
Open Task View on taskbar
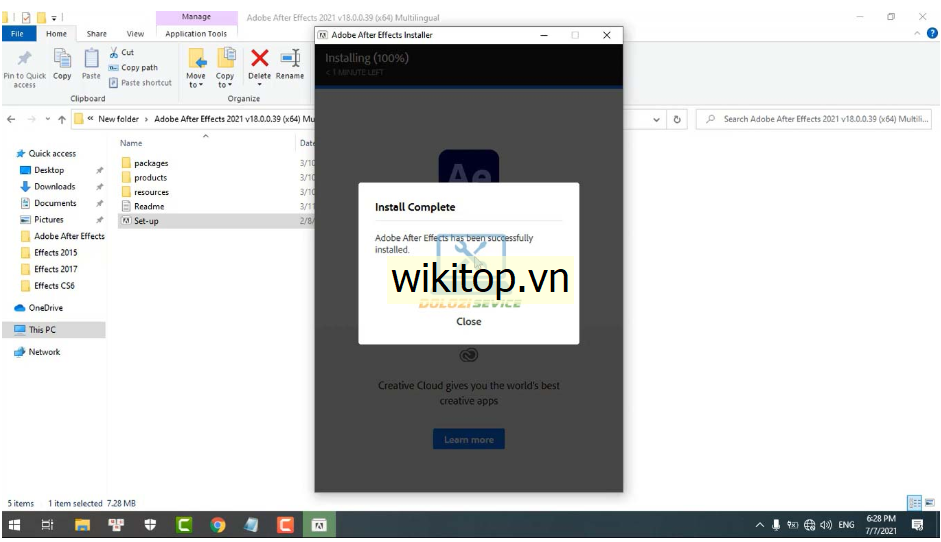click(47, 525)
